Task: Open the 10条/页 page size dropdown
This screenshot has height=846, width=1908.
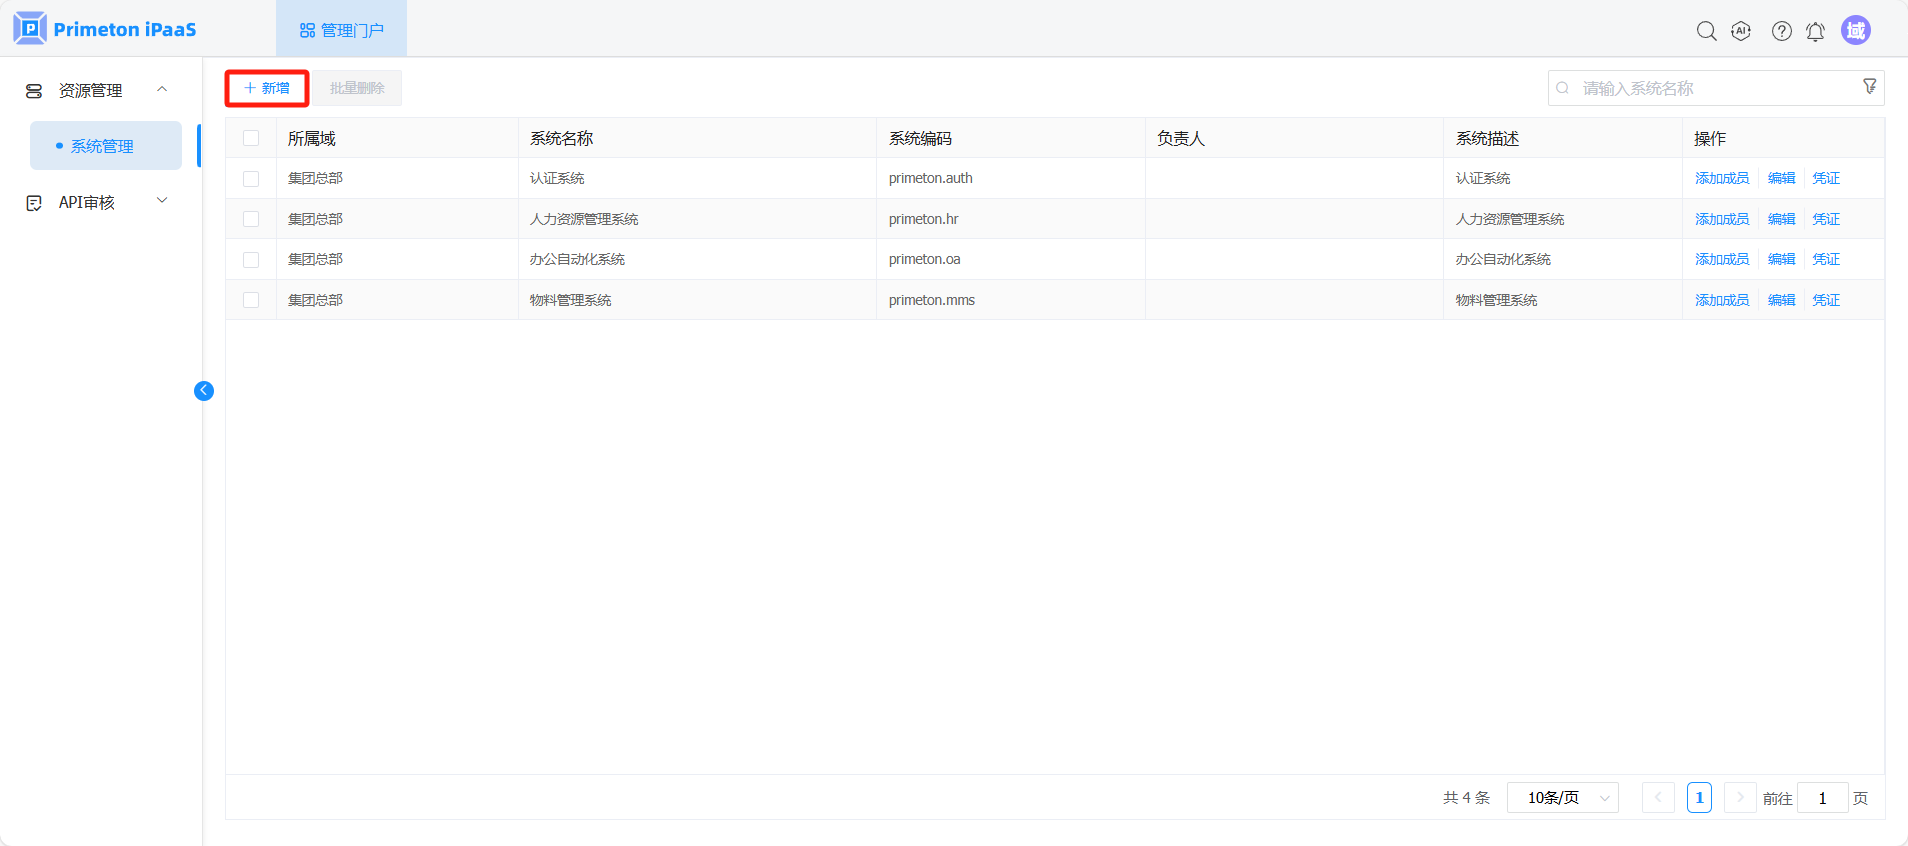Action: [1562, 798]
